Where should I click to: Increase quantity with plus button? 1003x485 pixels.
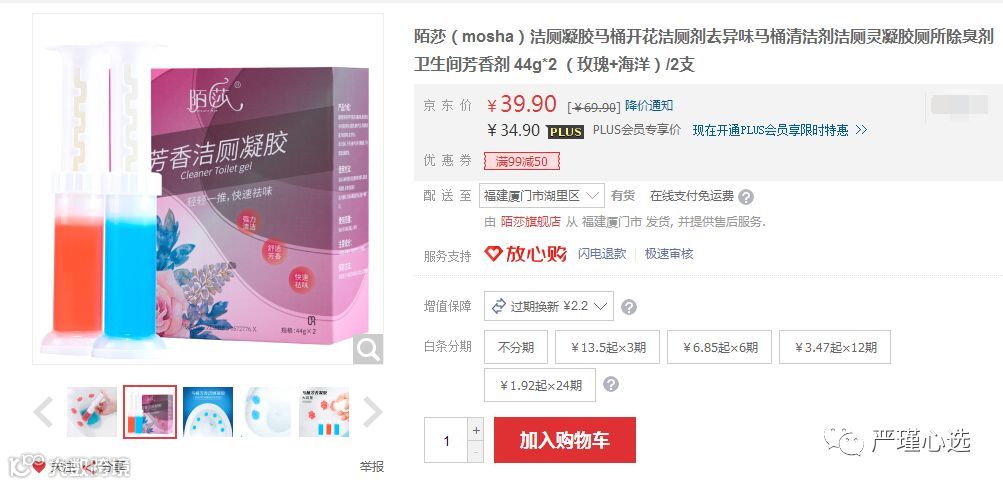pyautogui.click(x=475, y=430)
